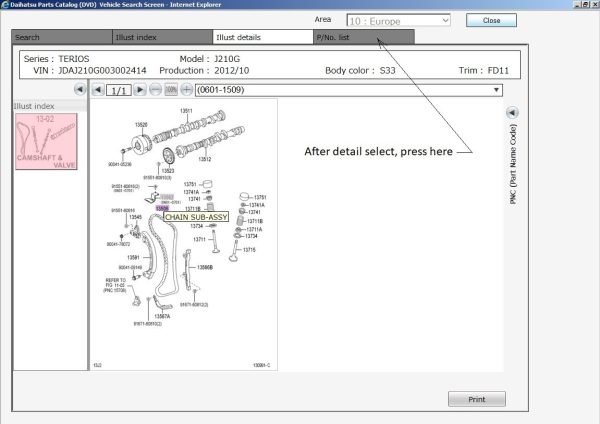Go to previous illustration page
The height and width of the screenshot is (424, 600).
pos(98,90)
